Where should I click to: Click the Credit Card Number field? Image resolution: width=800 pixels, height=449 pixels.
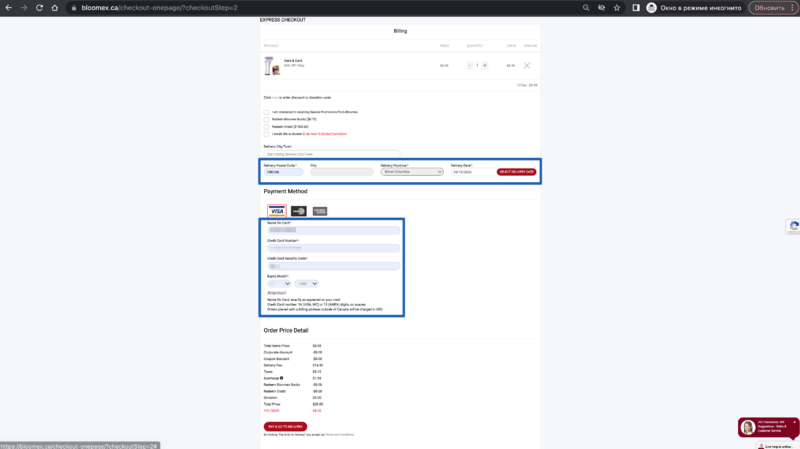[x=334, y=248]
